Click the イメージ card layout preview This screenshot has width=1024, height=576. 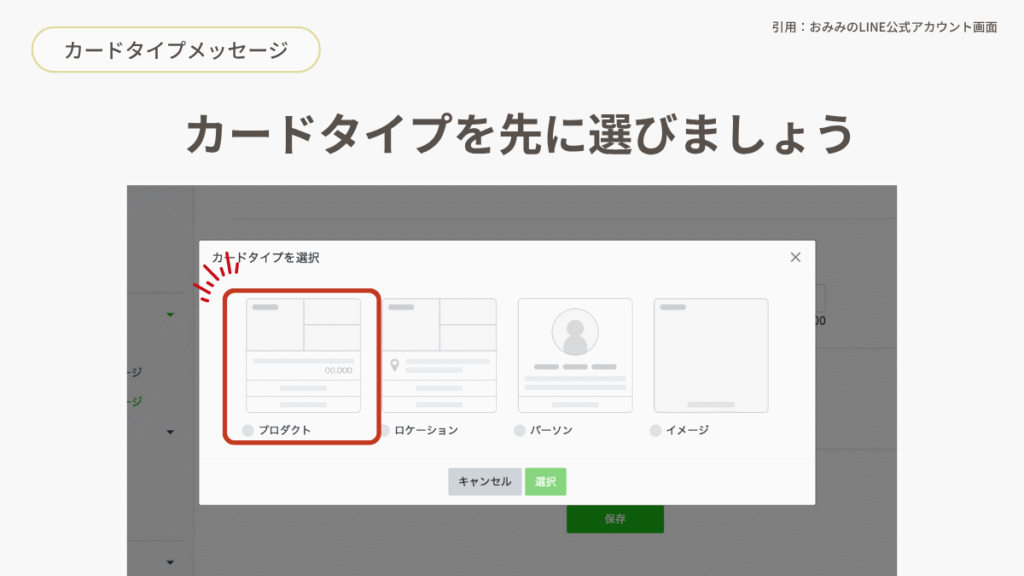tap(711, 355)
